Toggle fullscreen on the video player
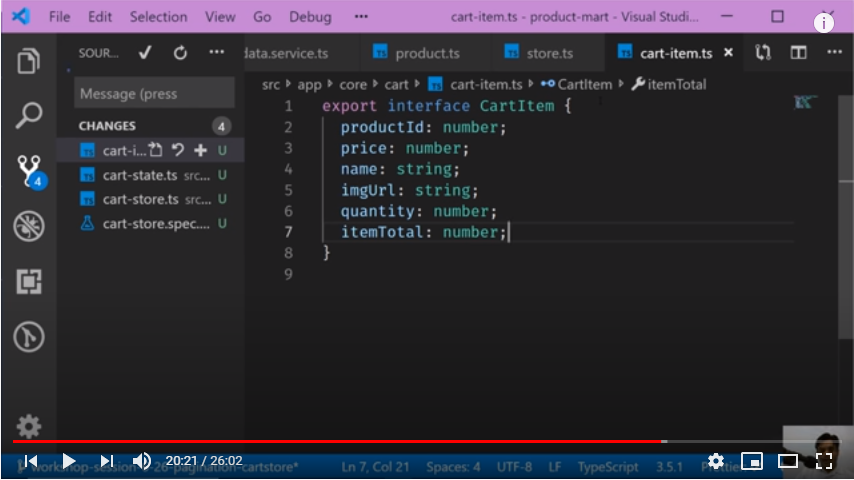Image resolution: width=854 pixels, height=480 pixels. [824, 461]
